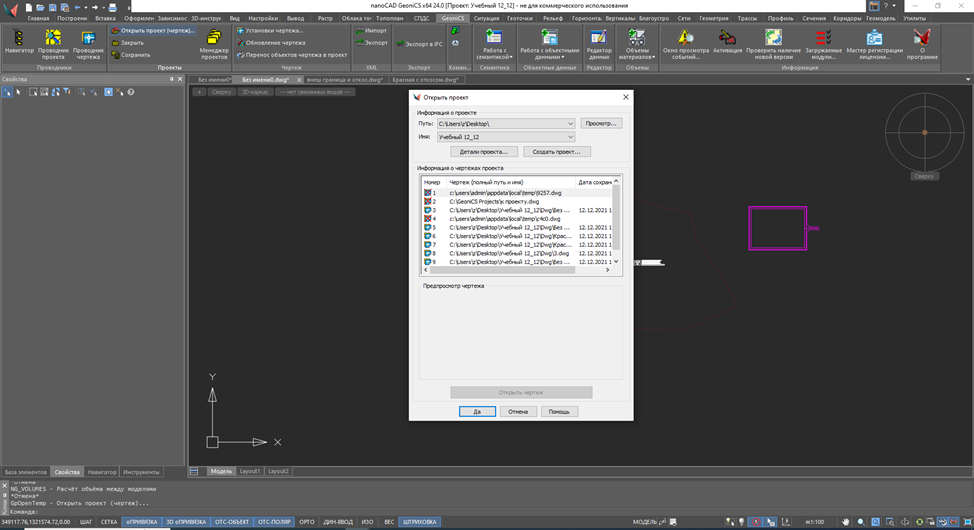This screenshot has height=530, width=974.
Task: Click the Print icon in quick access
Action: pyautogui.click(x=112, y=7)
